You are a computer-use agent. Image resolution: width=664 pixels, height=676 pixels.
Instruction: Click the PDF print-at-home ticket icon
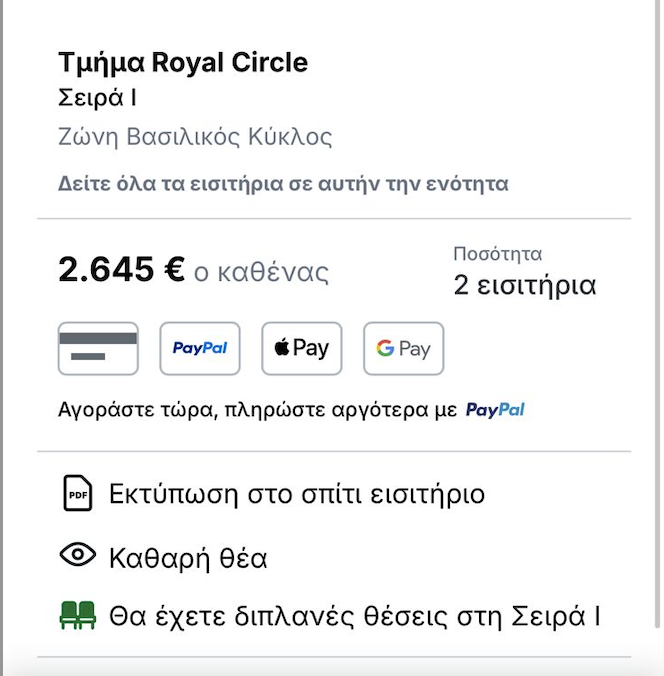[77, 494]
